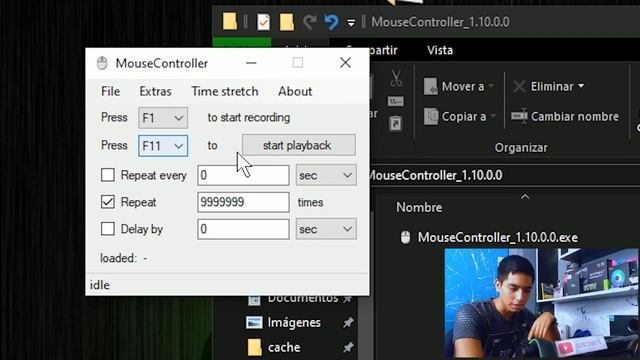Screen dimensions: 640x360
Task: Click the MouseController title bar mouse icon
Action: coord(102,63)
